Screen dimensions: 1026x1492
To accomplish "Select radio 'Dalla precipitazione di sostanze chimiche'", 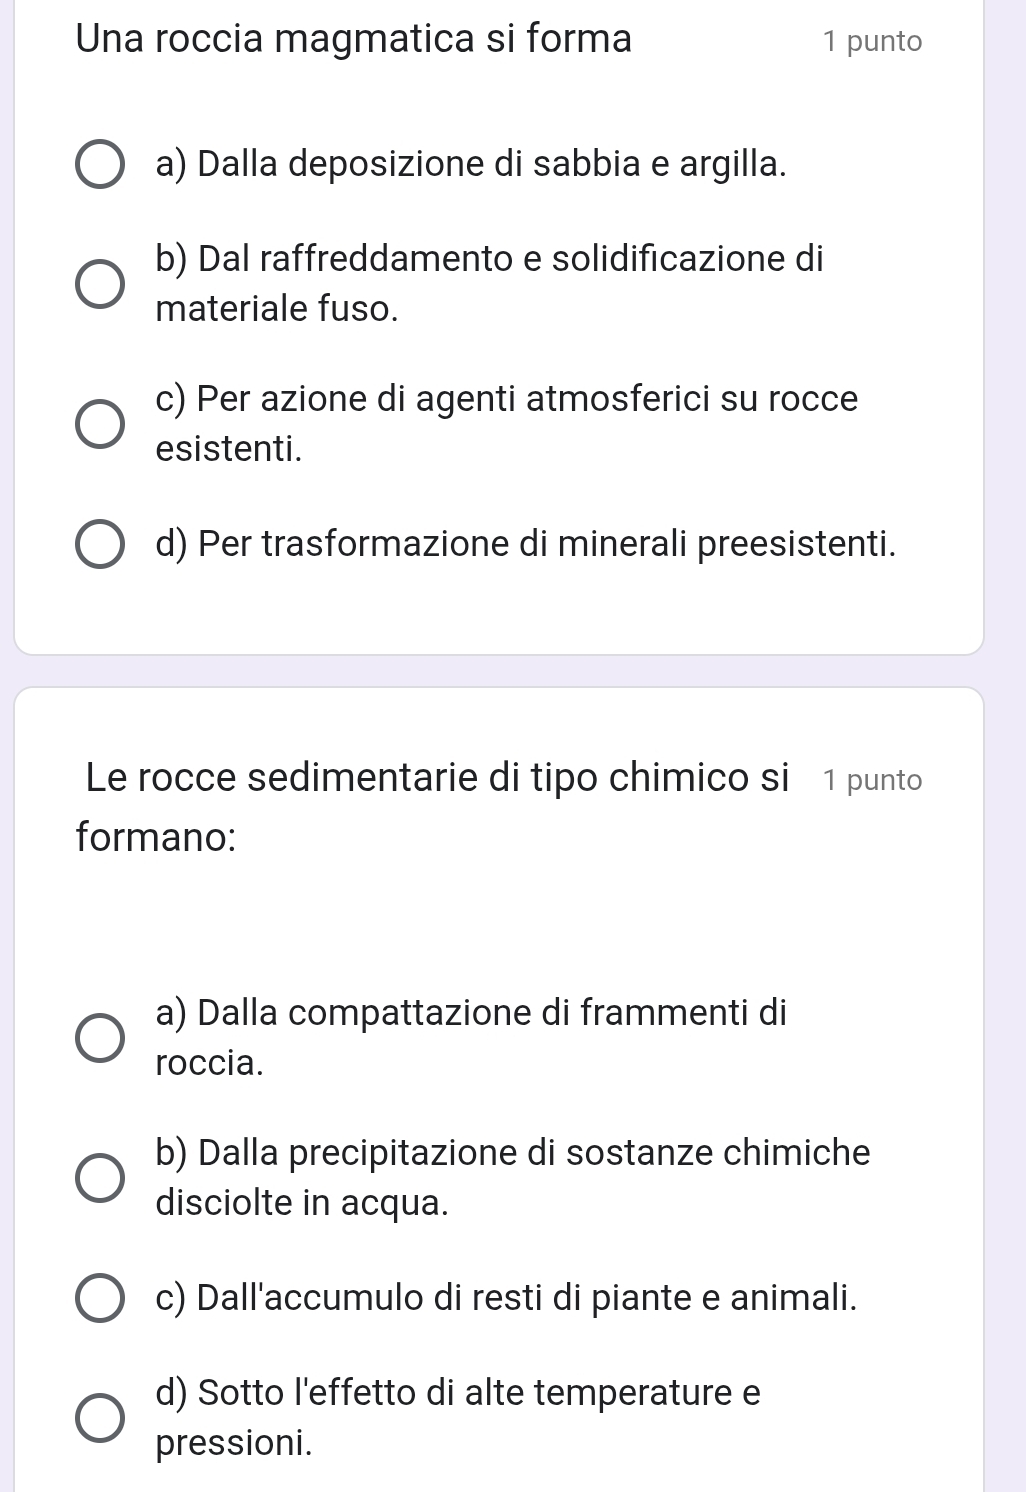I will [x=101, y=1178].
